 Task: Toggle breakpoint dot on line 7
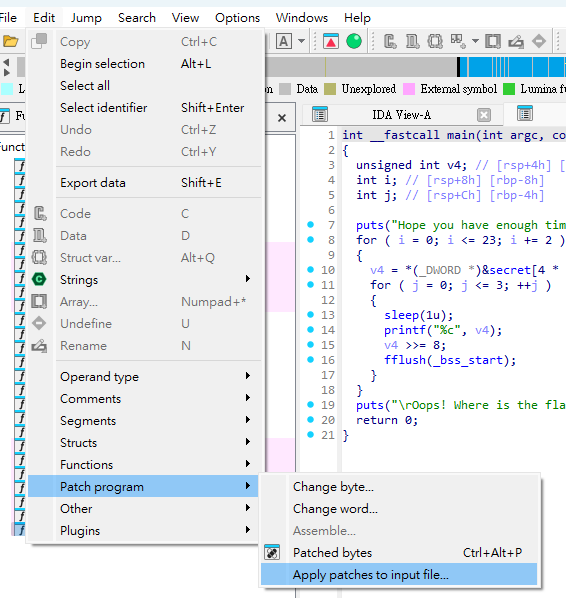point(310,225)
